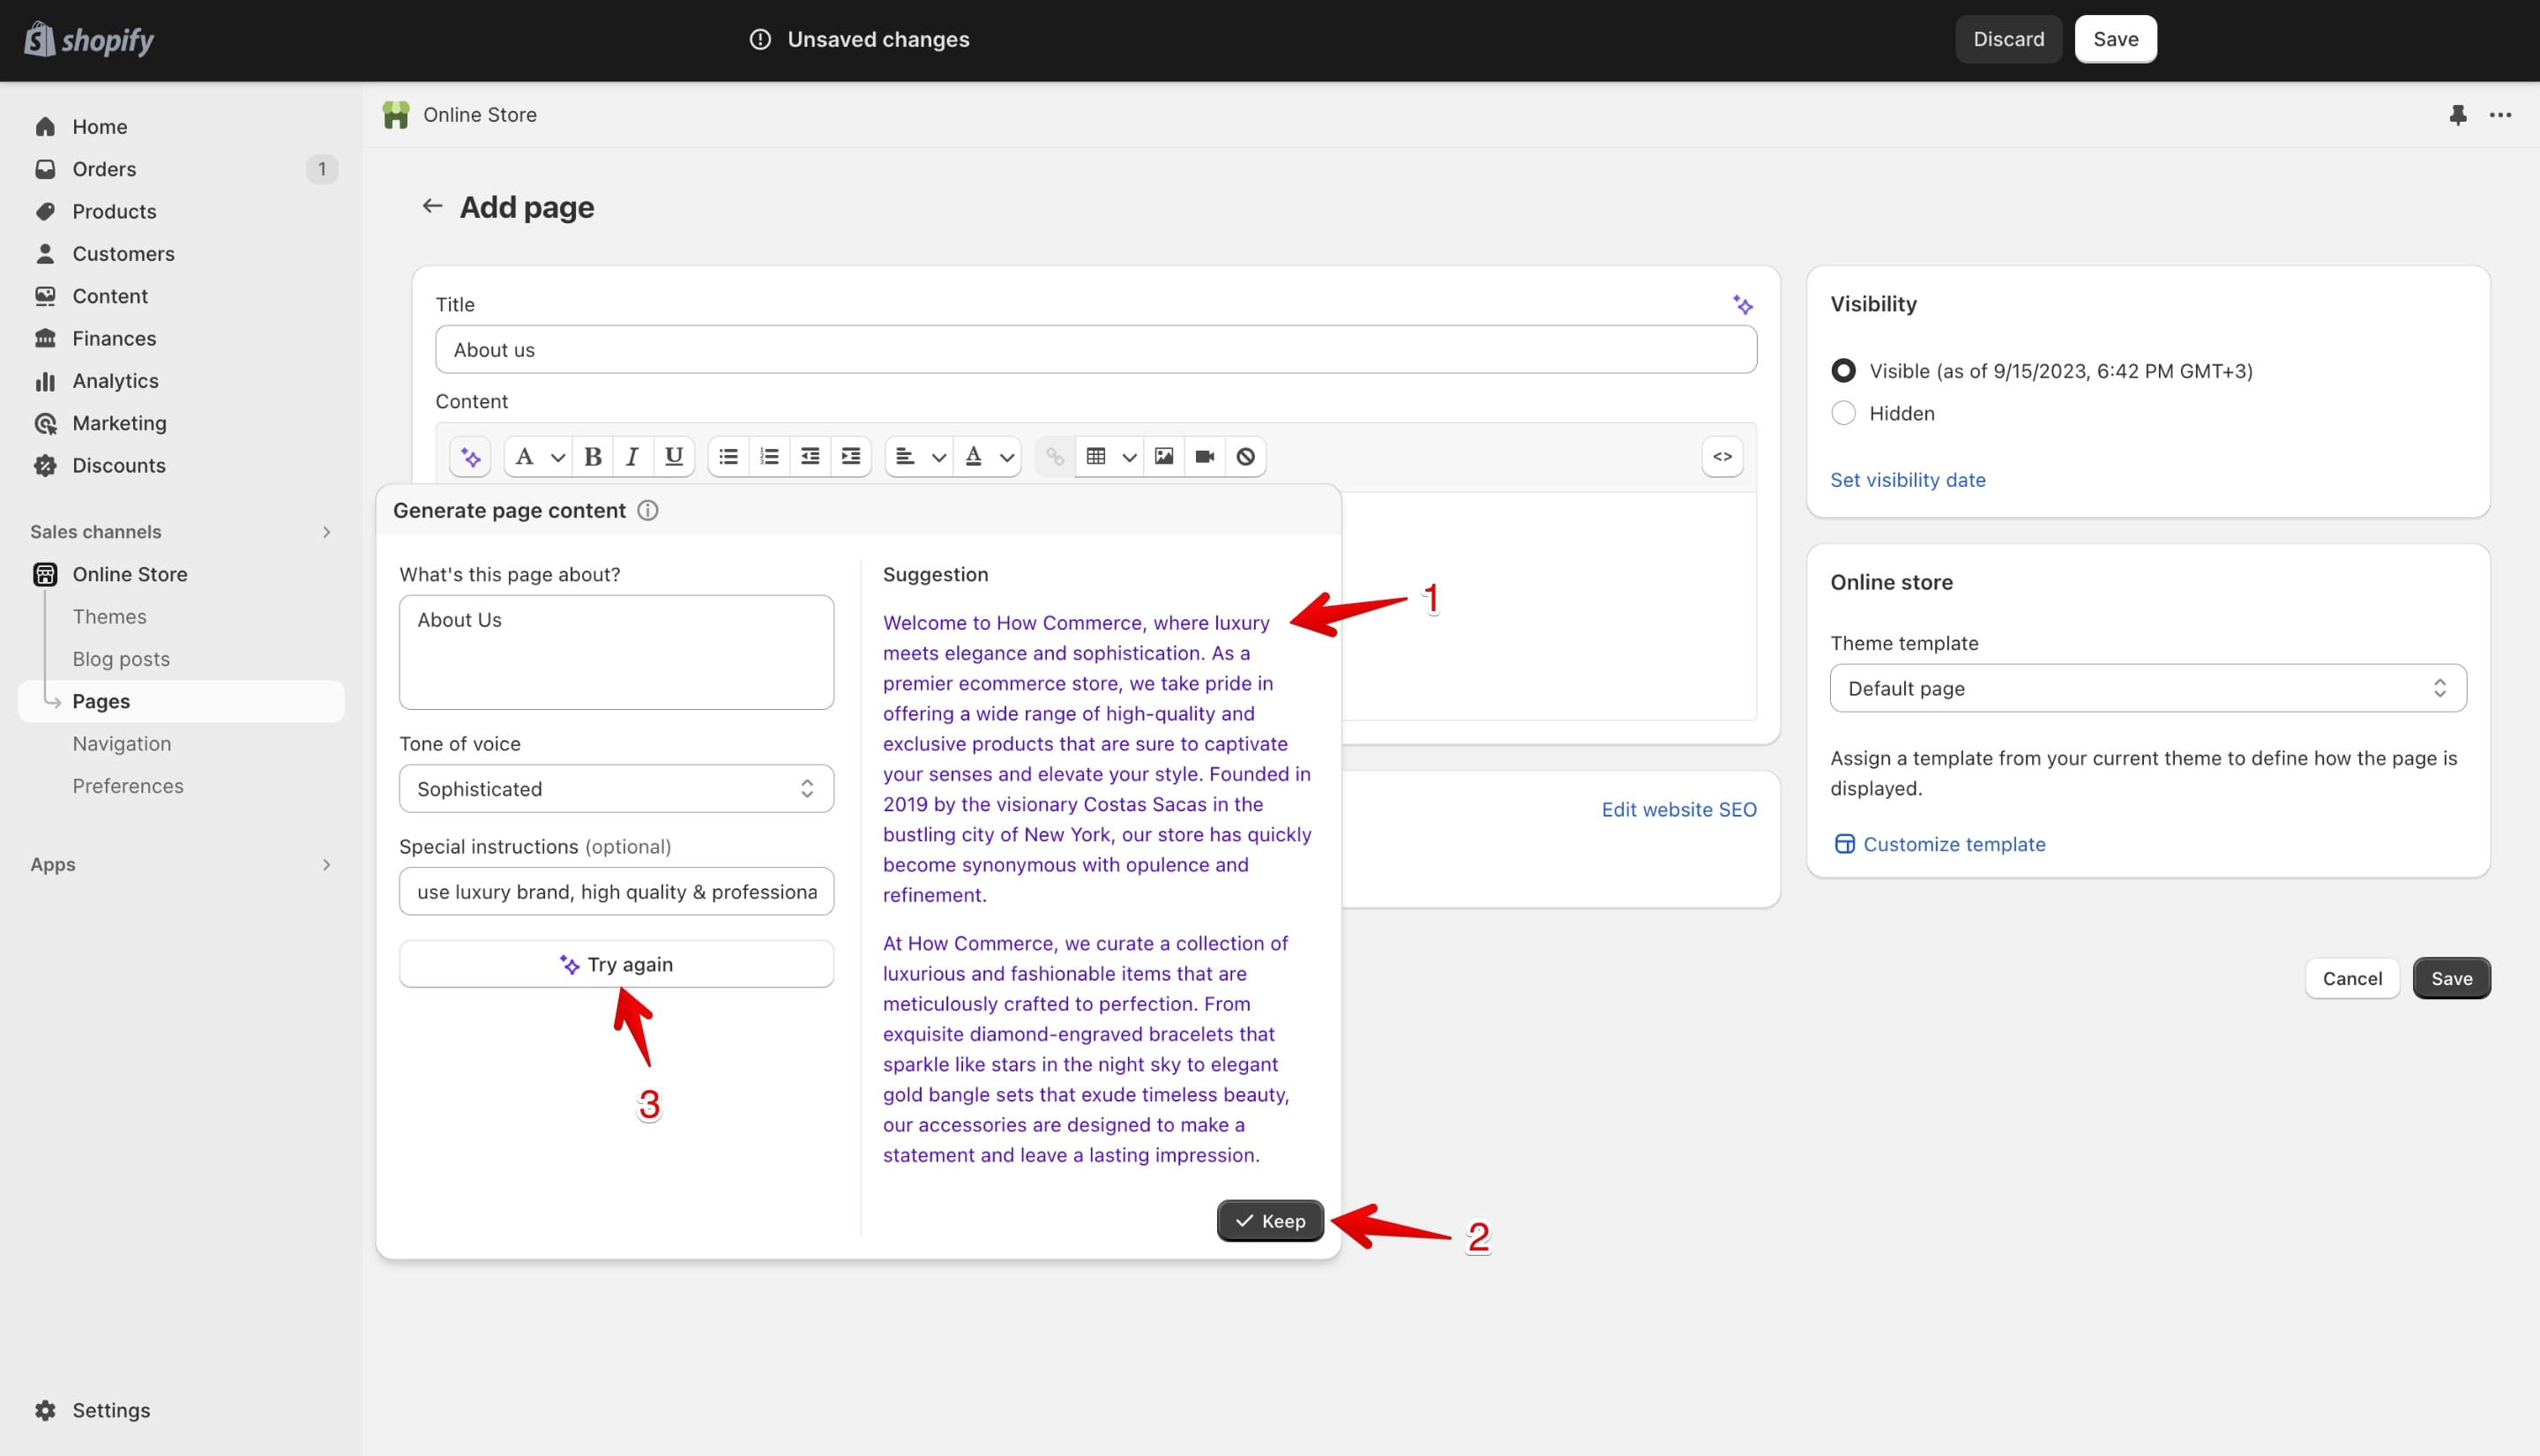Click the Settings gear icon
The width and height of the screenshot is (2540, 1456).
45,1410
